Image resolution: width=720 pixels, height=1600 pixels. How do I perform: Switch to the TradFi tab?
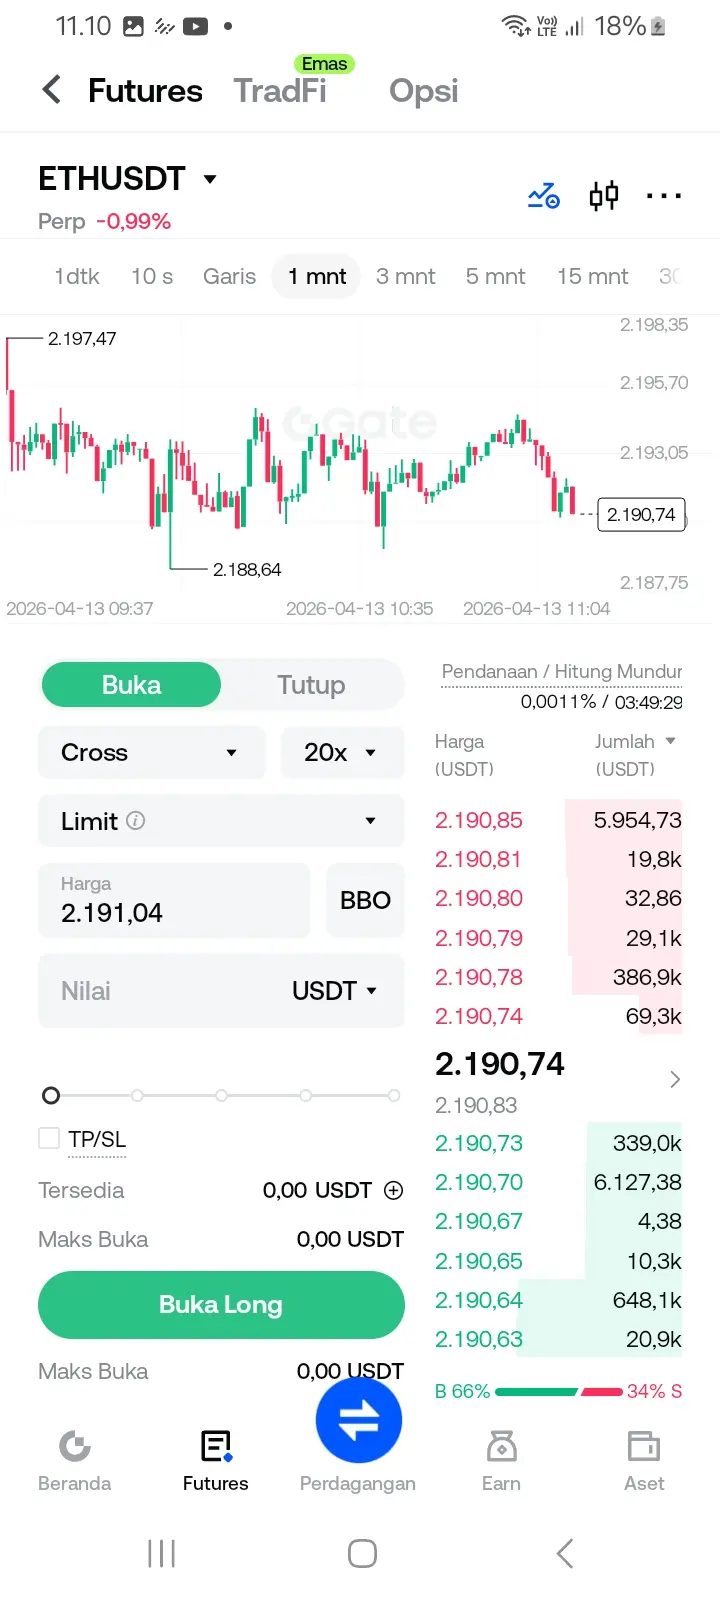point(280,91)
